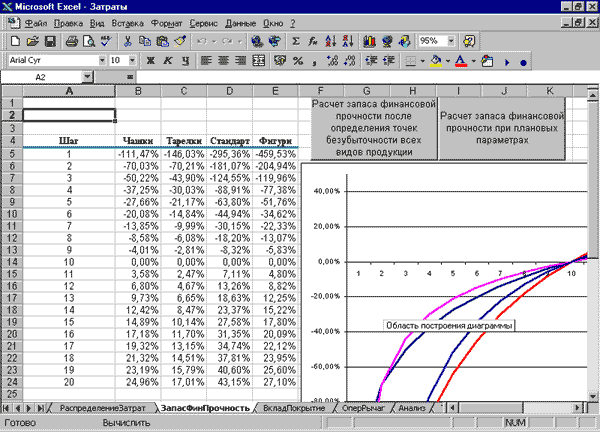Viewport: 600px width, 432px height.
Task: Apply the red font color A
Action: click(x=461, y=61)
